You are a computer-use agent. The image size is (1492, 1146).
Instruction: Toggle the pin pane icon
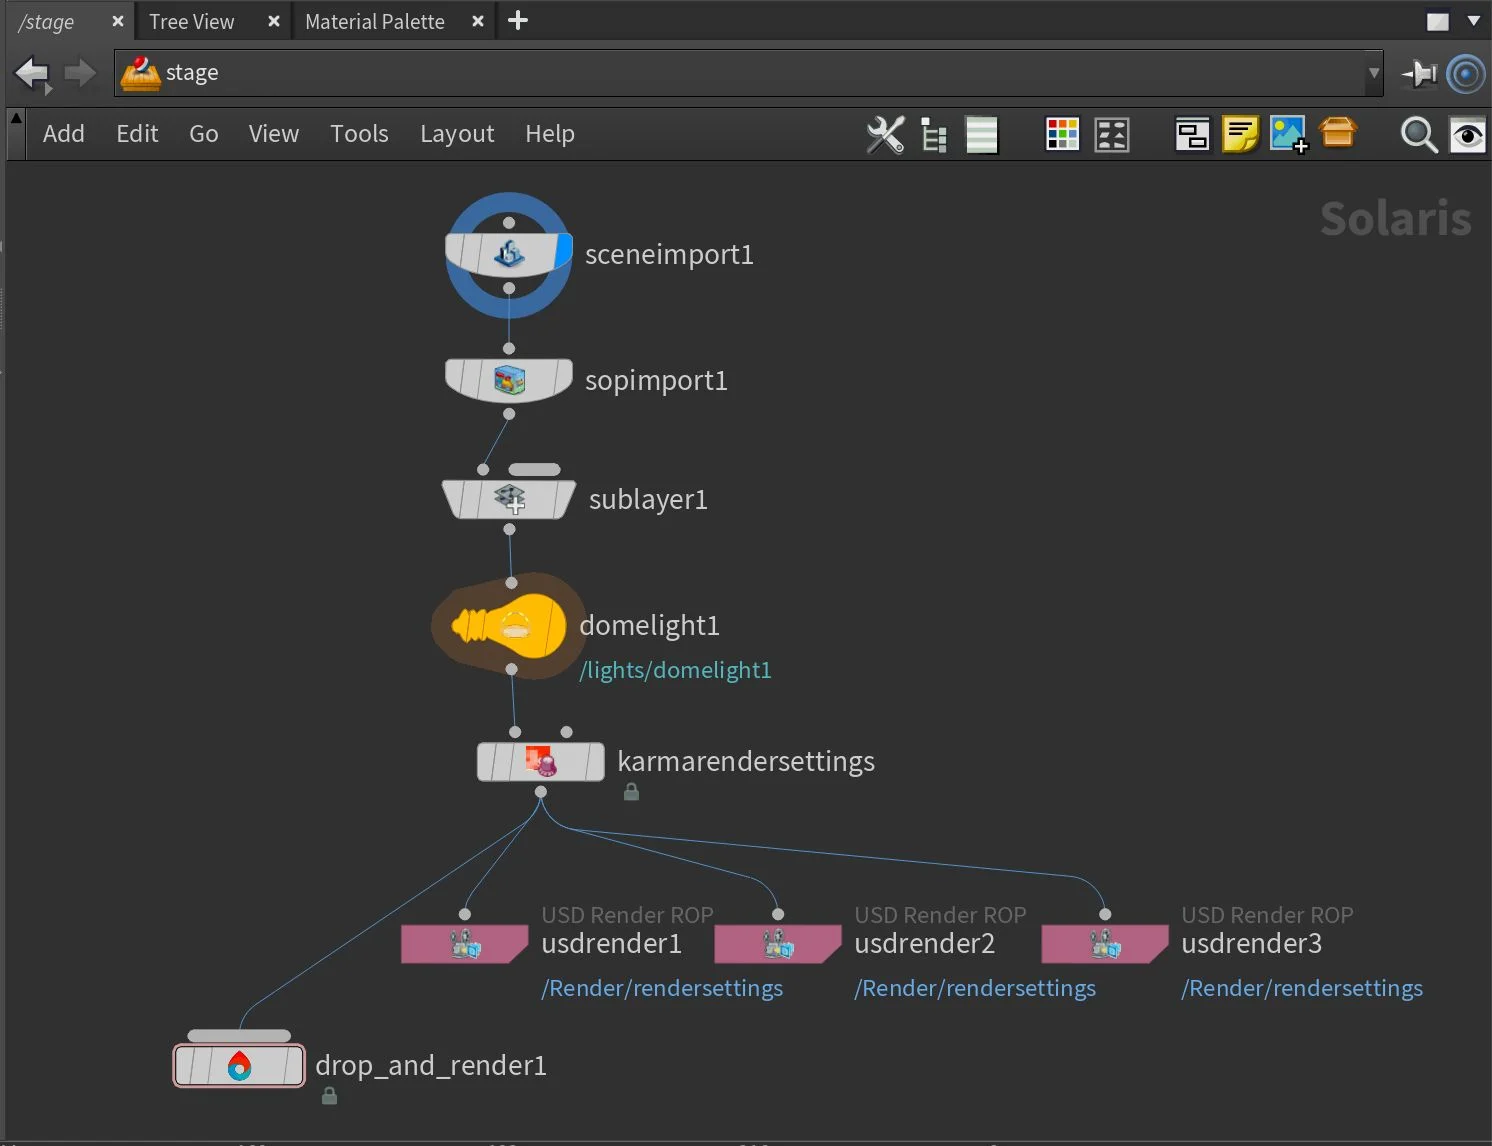point(1419,74)
